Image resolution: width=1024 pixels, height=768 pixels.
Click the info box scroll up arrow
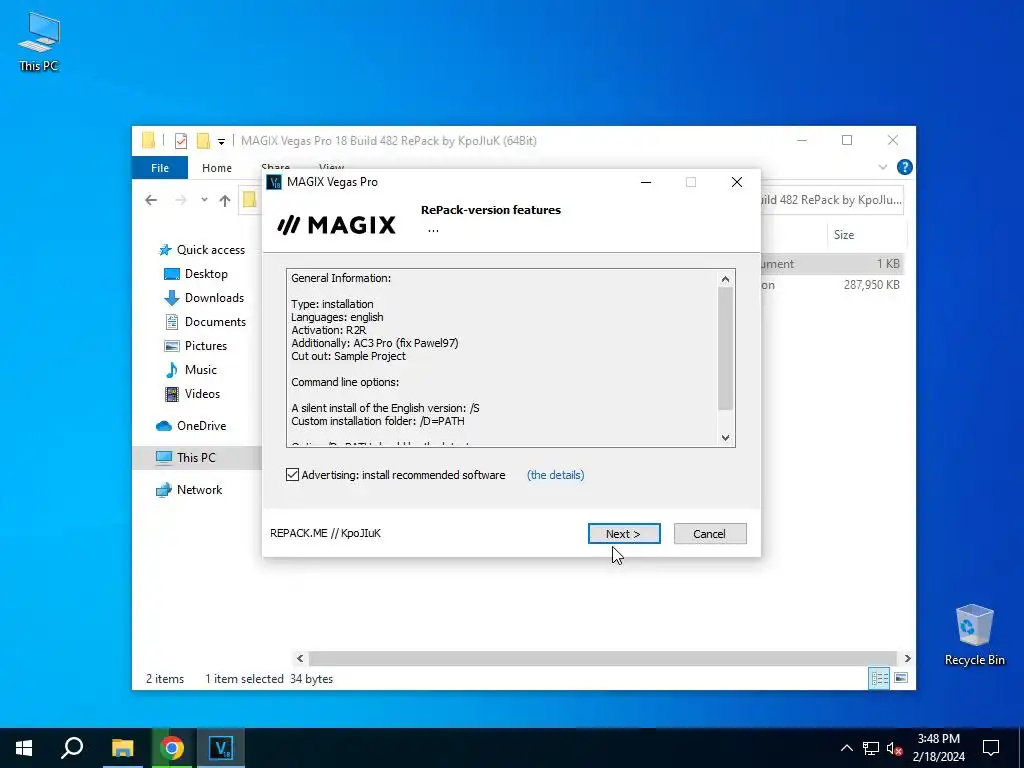click(x=725, y=279)
